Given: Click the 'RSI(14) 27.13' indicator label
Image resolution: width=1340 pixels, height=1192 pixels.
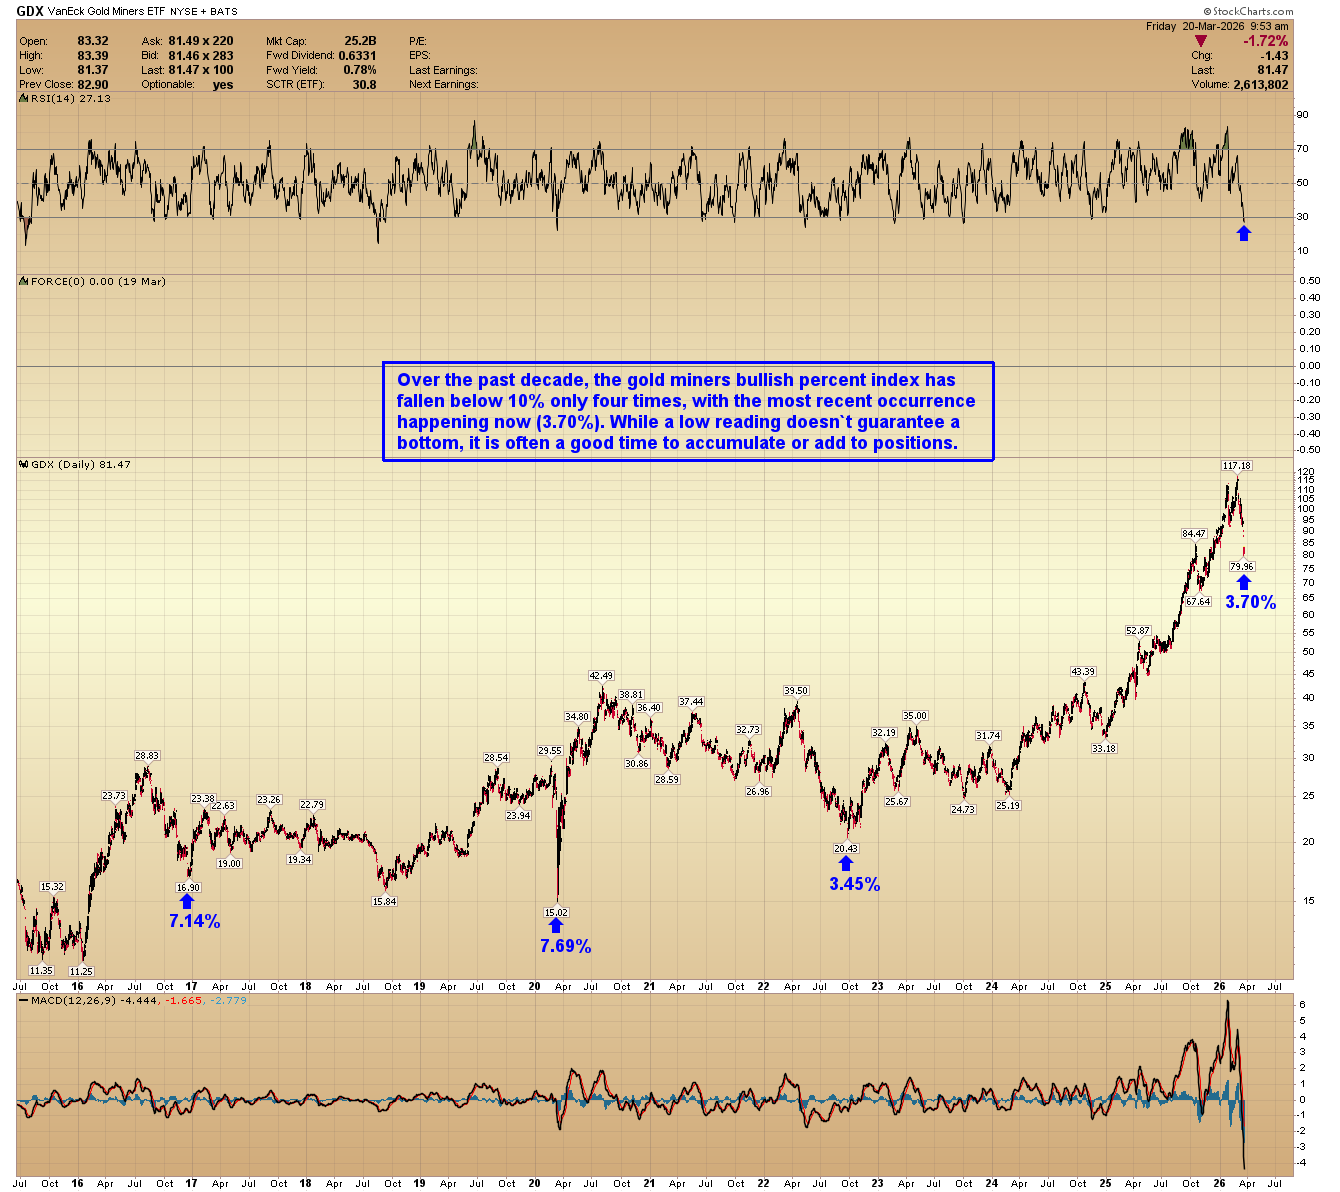Looking at the screenshot, I should click(x=70, y=99).
